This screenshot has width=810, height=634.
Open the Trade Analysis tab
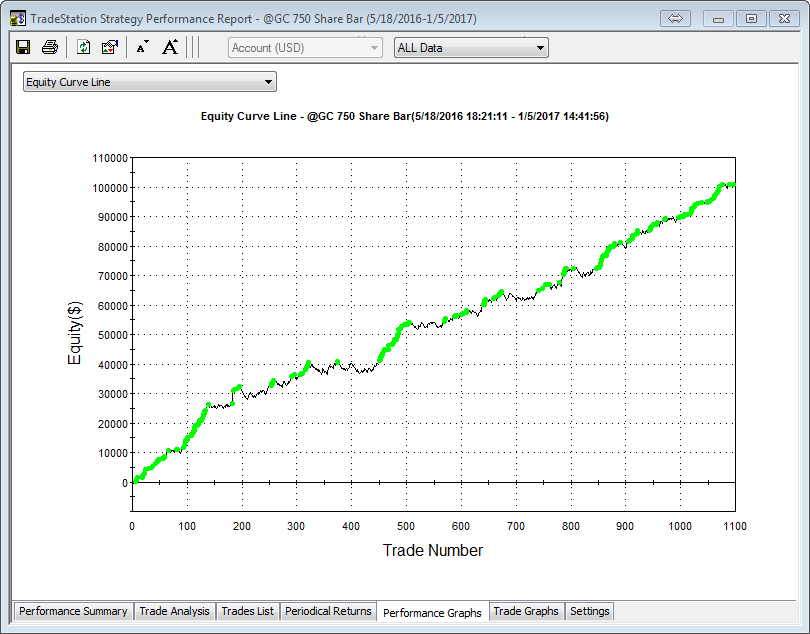[175, 611]
